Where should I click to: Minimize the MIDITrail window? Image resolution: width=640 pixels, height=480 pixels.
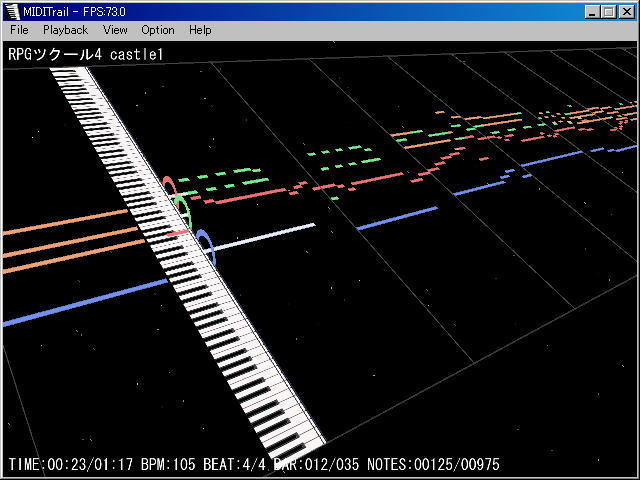592,12
